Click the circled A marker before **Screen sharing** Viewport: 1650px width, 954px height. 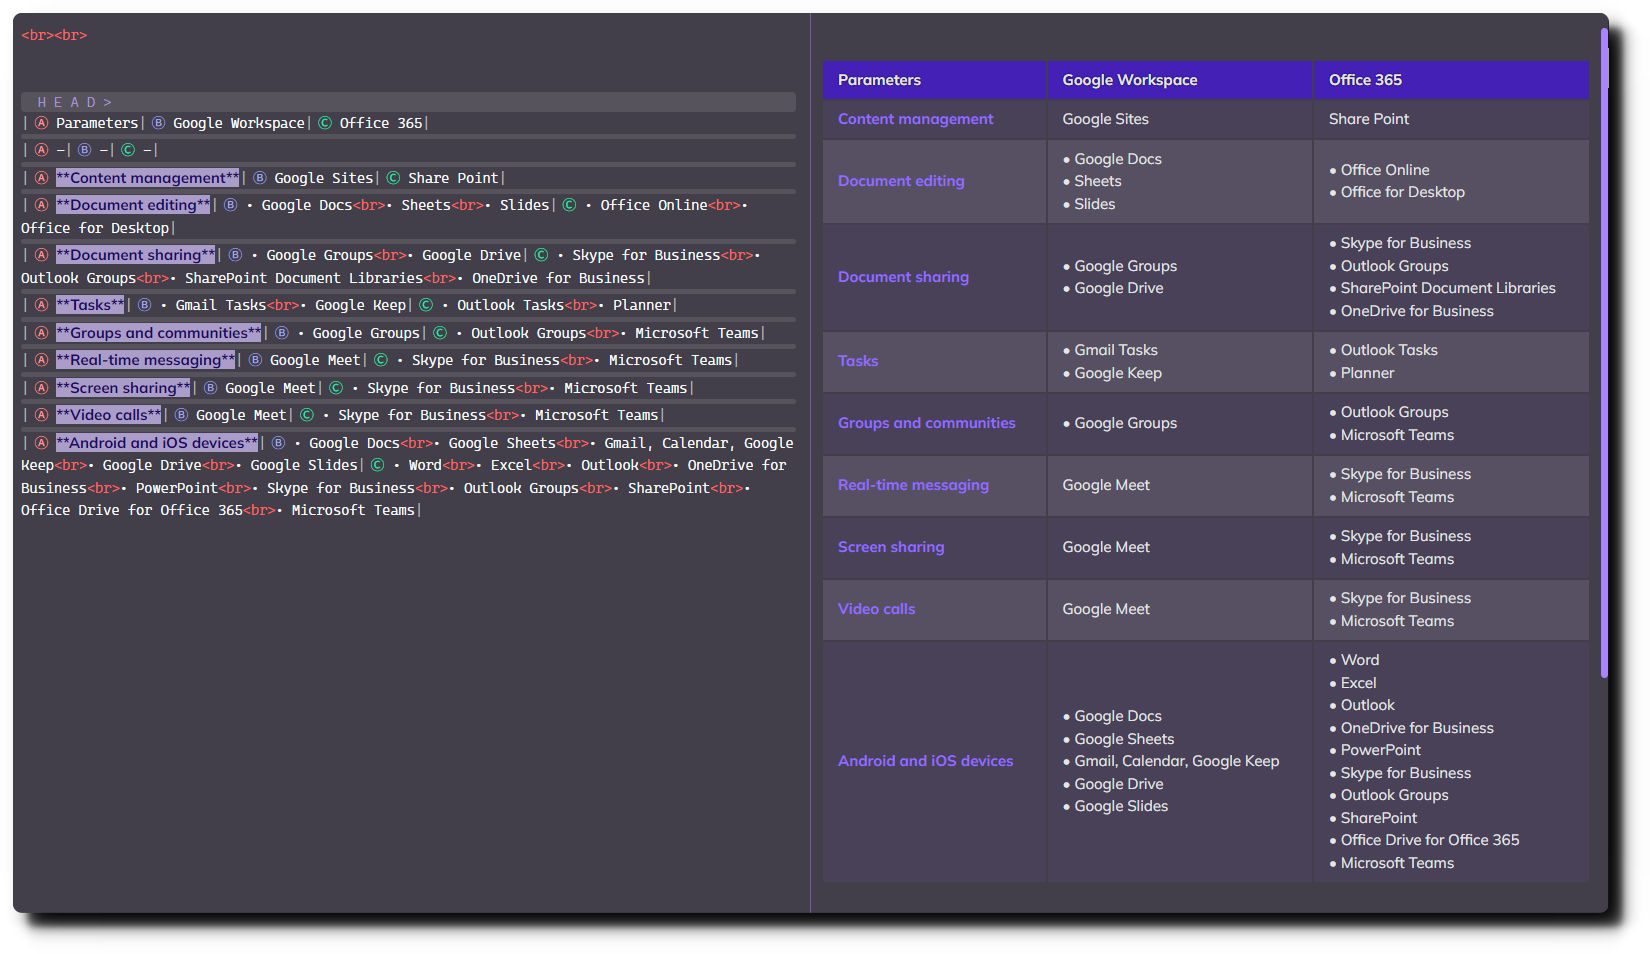pyautogui.click(x=42, y=388)
